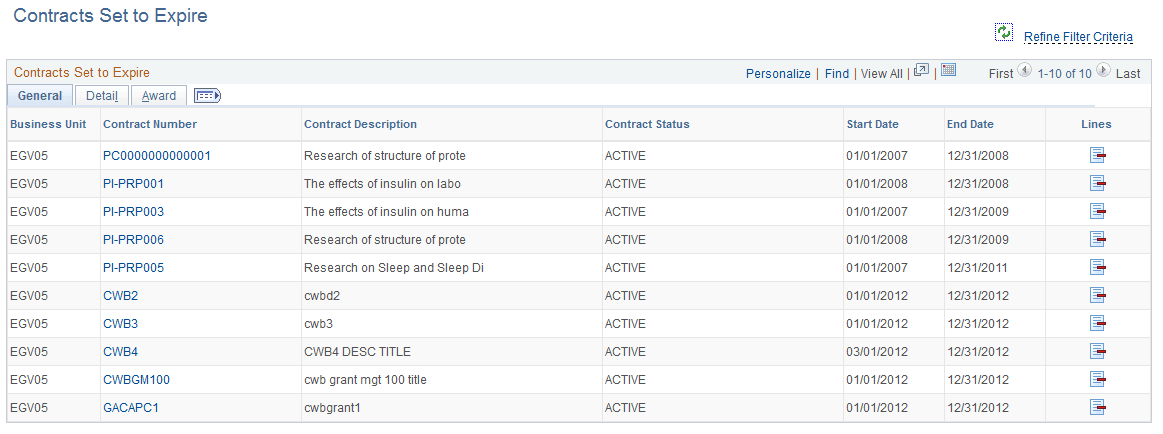Sort by Start Date column header
The height and width of the screenshot is (434, 1163).
(872, 124)
